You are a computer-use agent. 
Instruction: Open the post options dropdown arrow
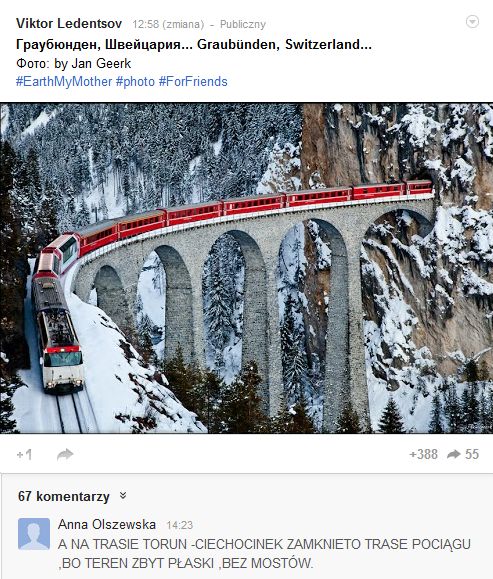(472, 22)
